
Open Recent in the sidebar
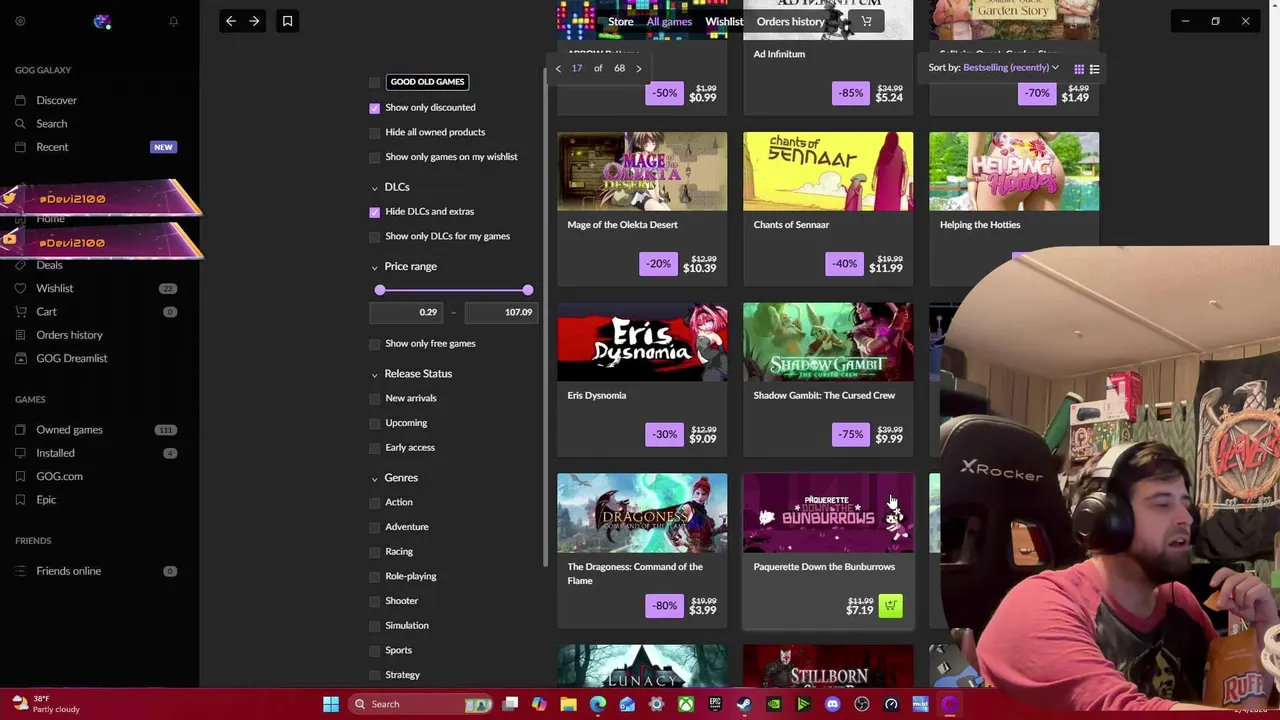coord(52,147)
